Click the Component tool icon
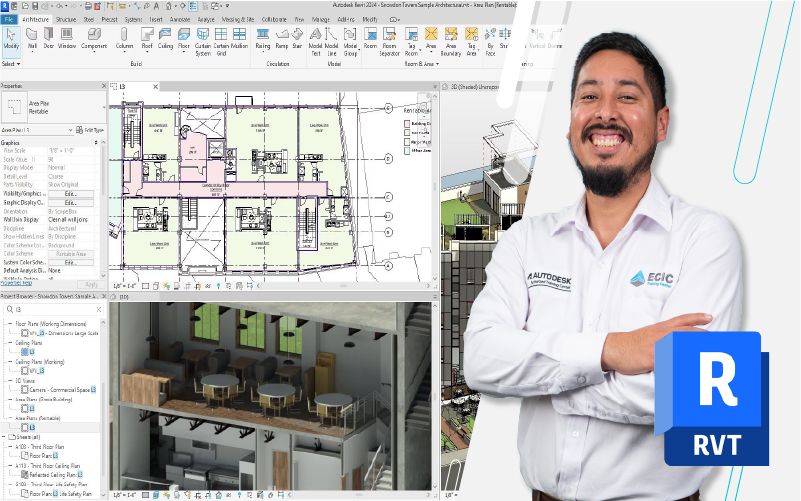The height and width of the screenshot is (501, 801). (x=93, y=39)
